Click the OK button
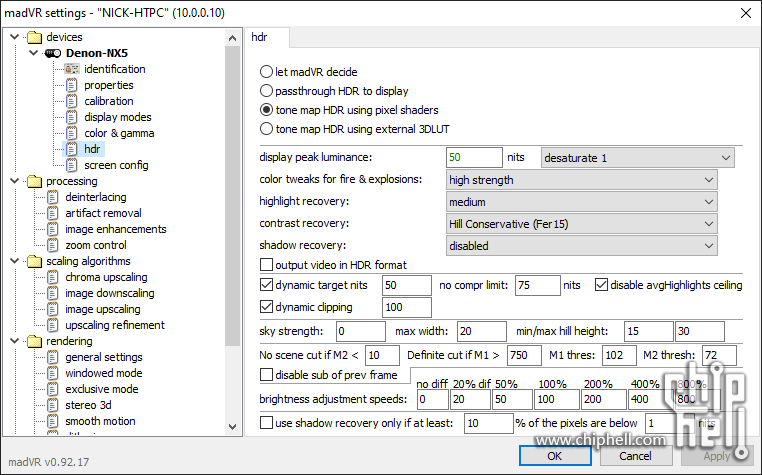The height and width of the screenshot is (475, 762). click(555, 456)
